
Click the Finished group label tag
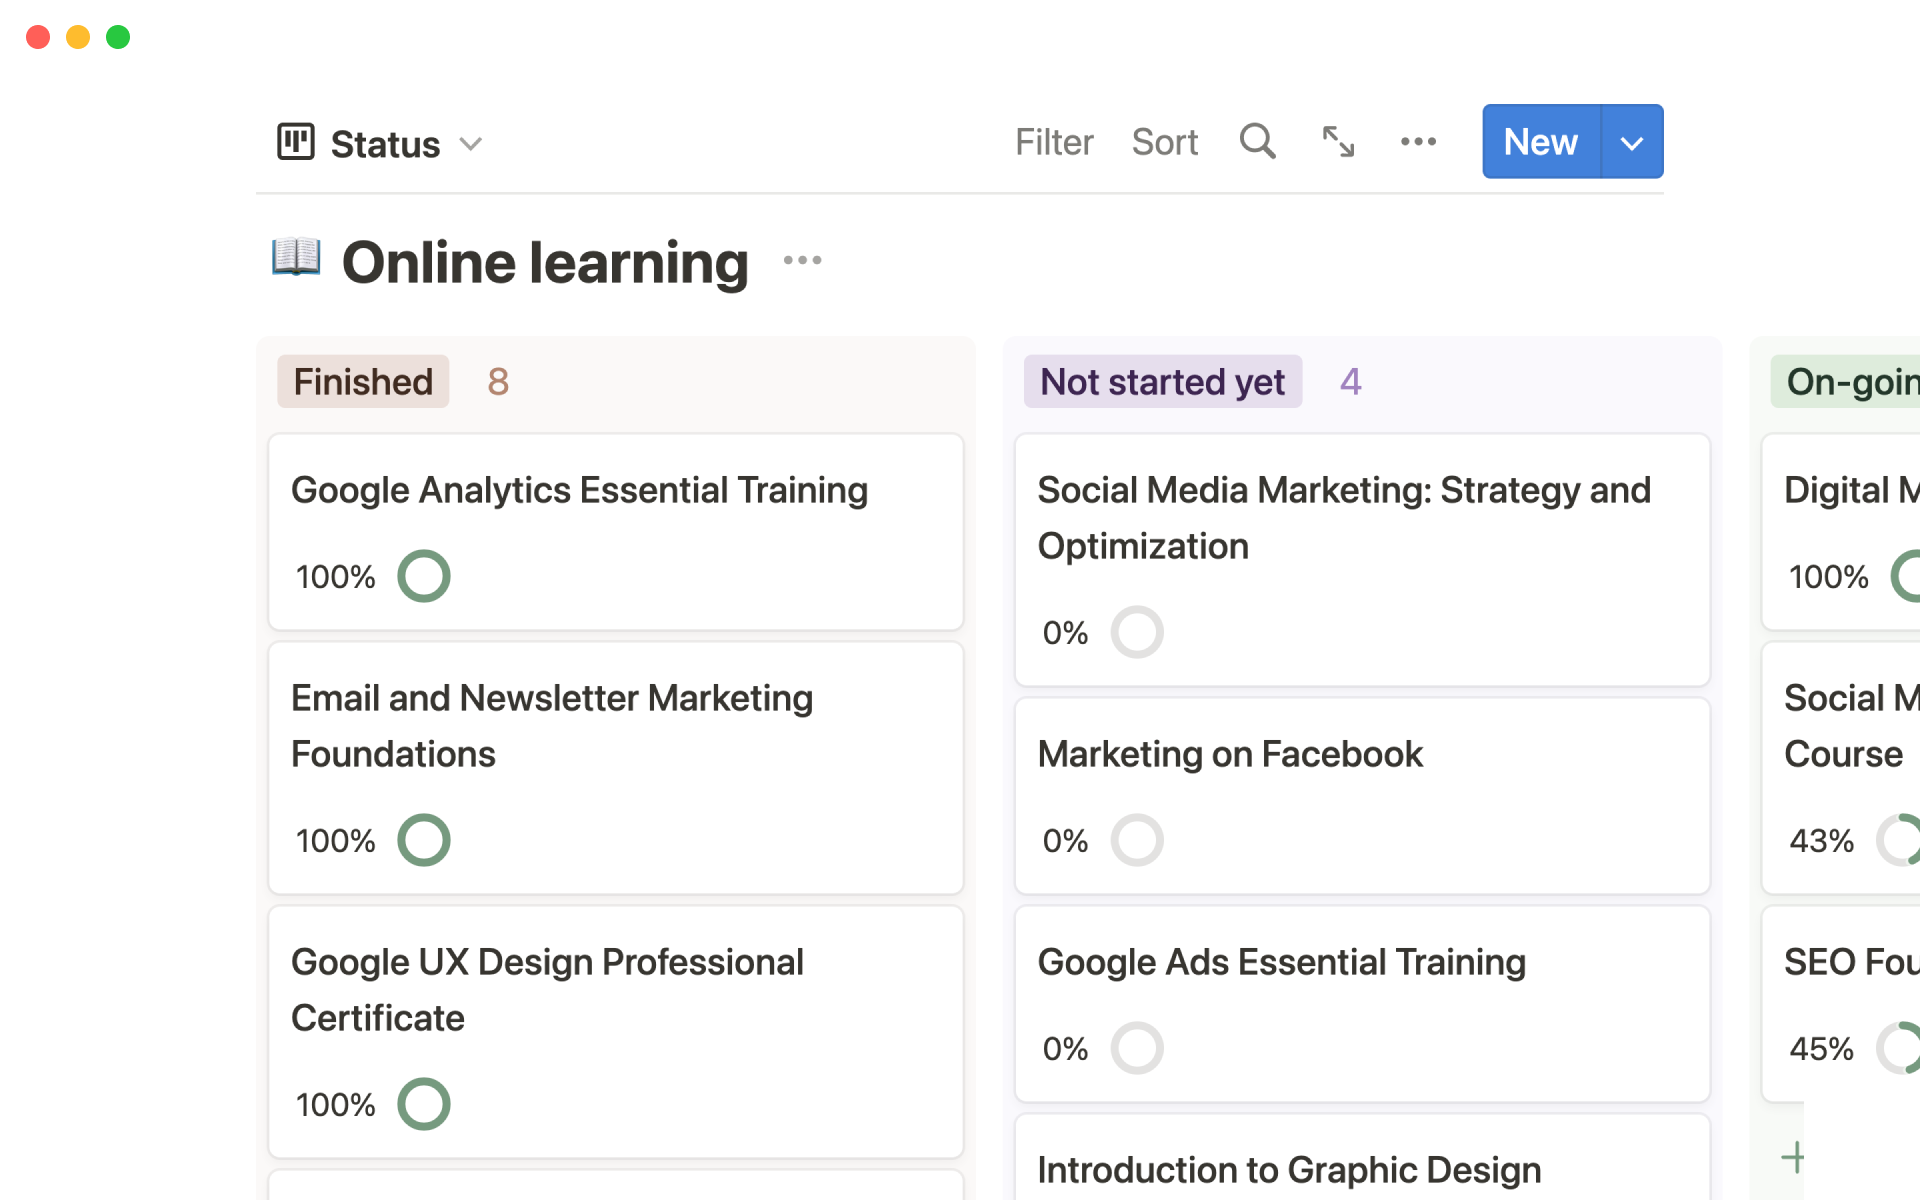click(363, 382)
